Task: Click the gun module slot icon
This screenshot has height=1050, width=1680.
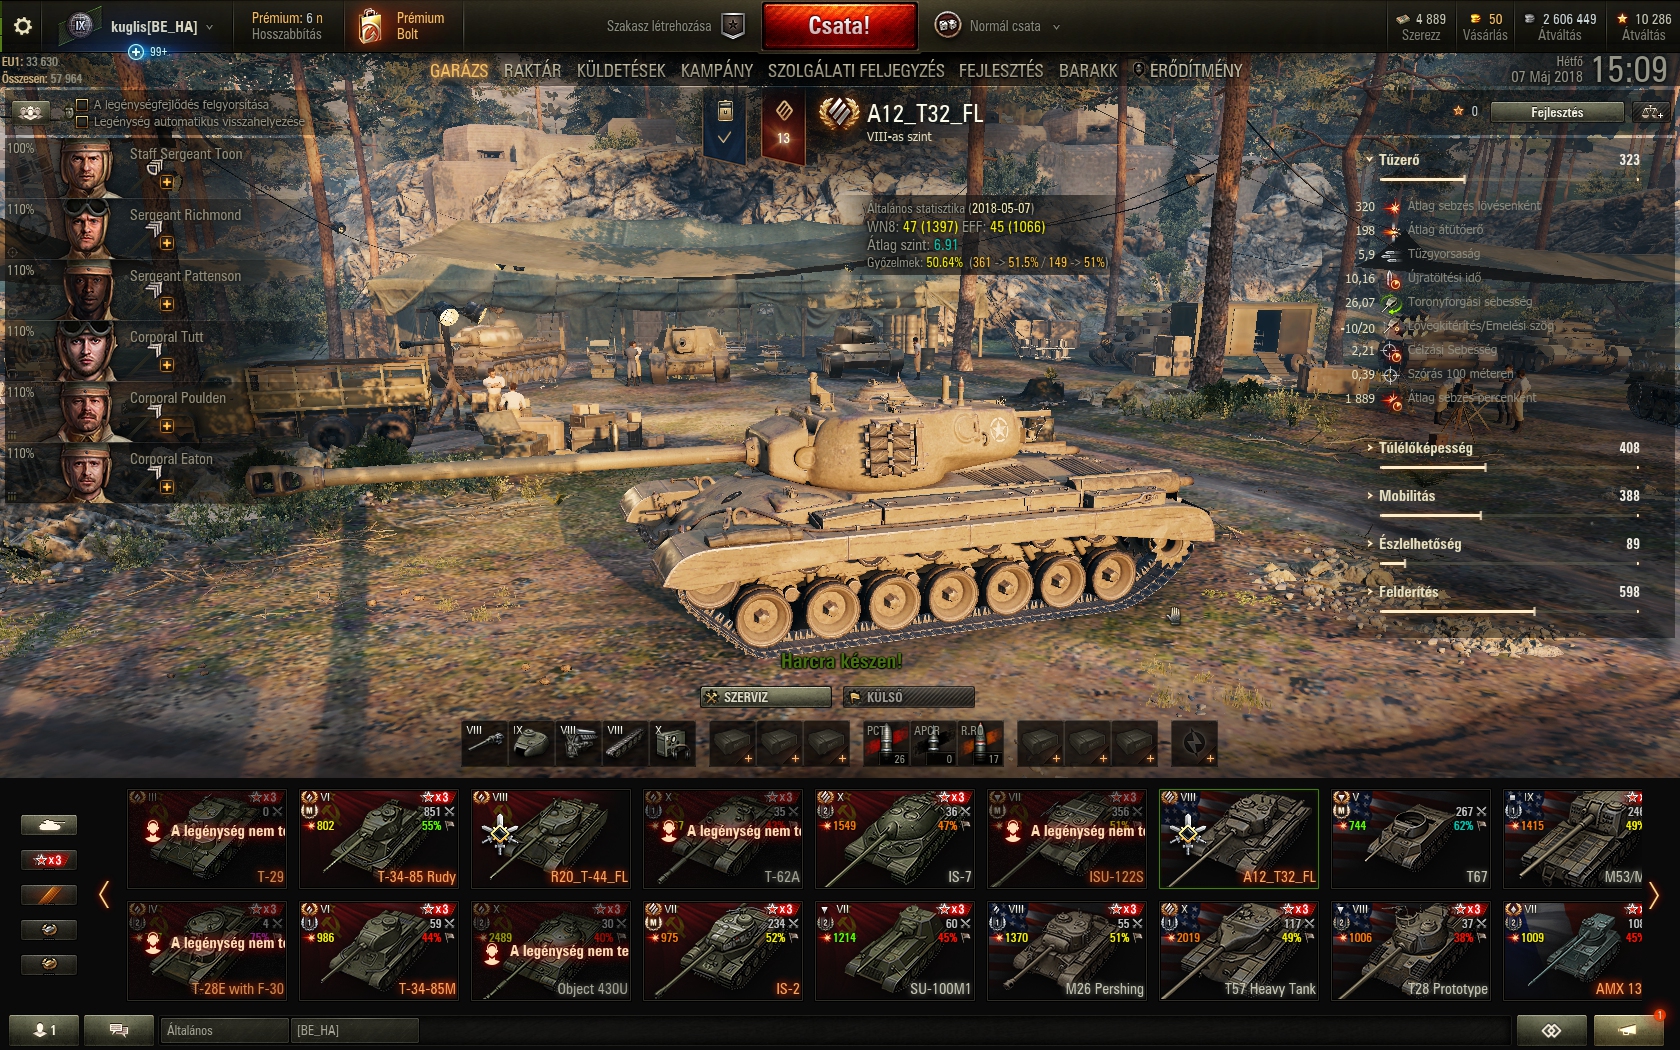Action: point(485,744)
